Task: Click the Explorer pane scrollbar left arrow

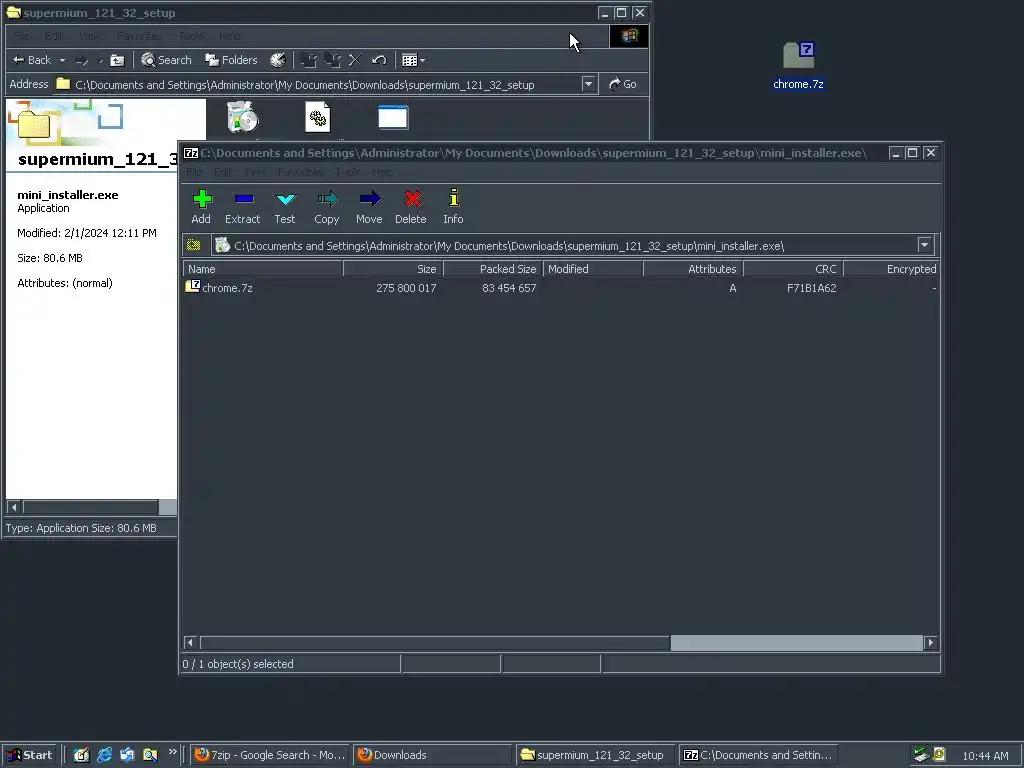Action: [14, 507]
